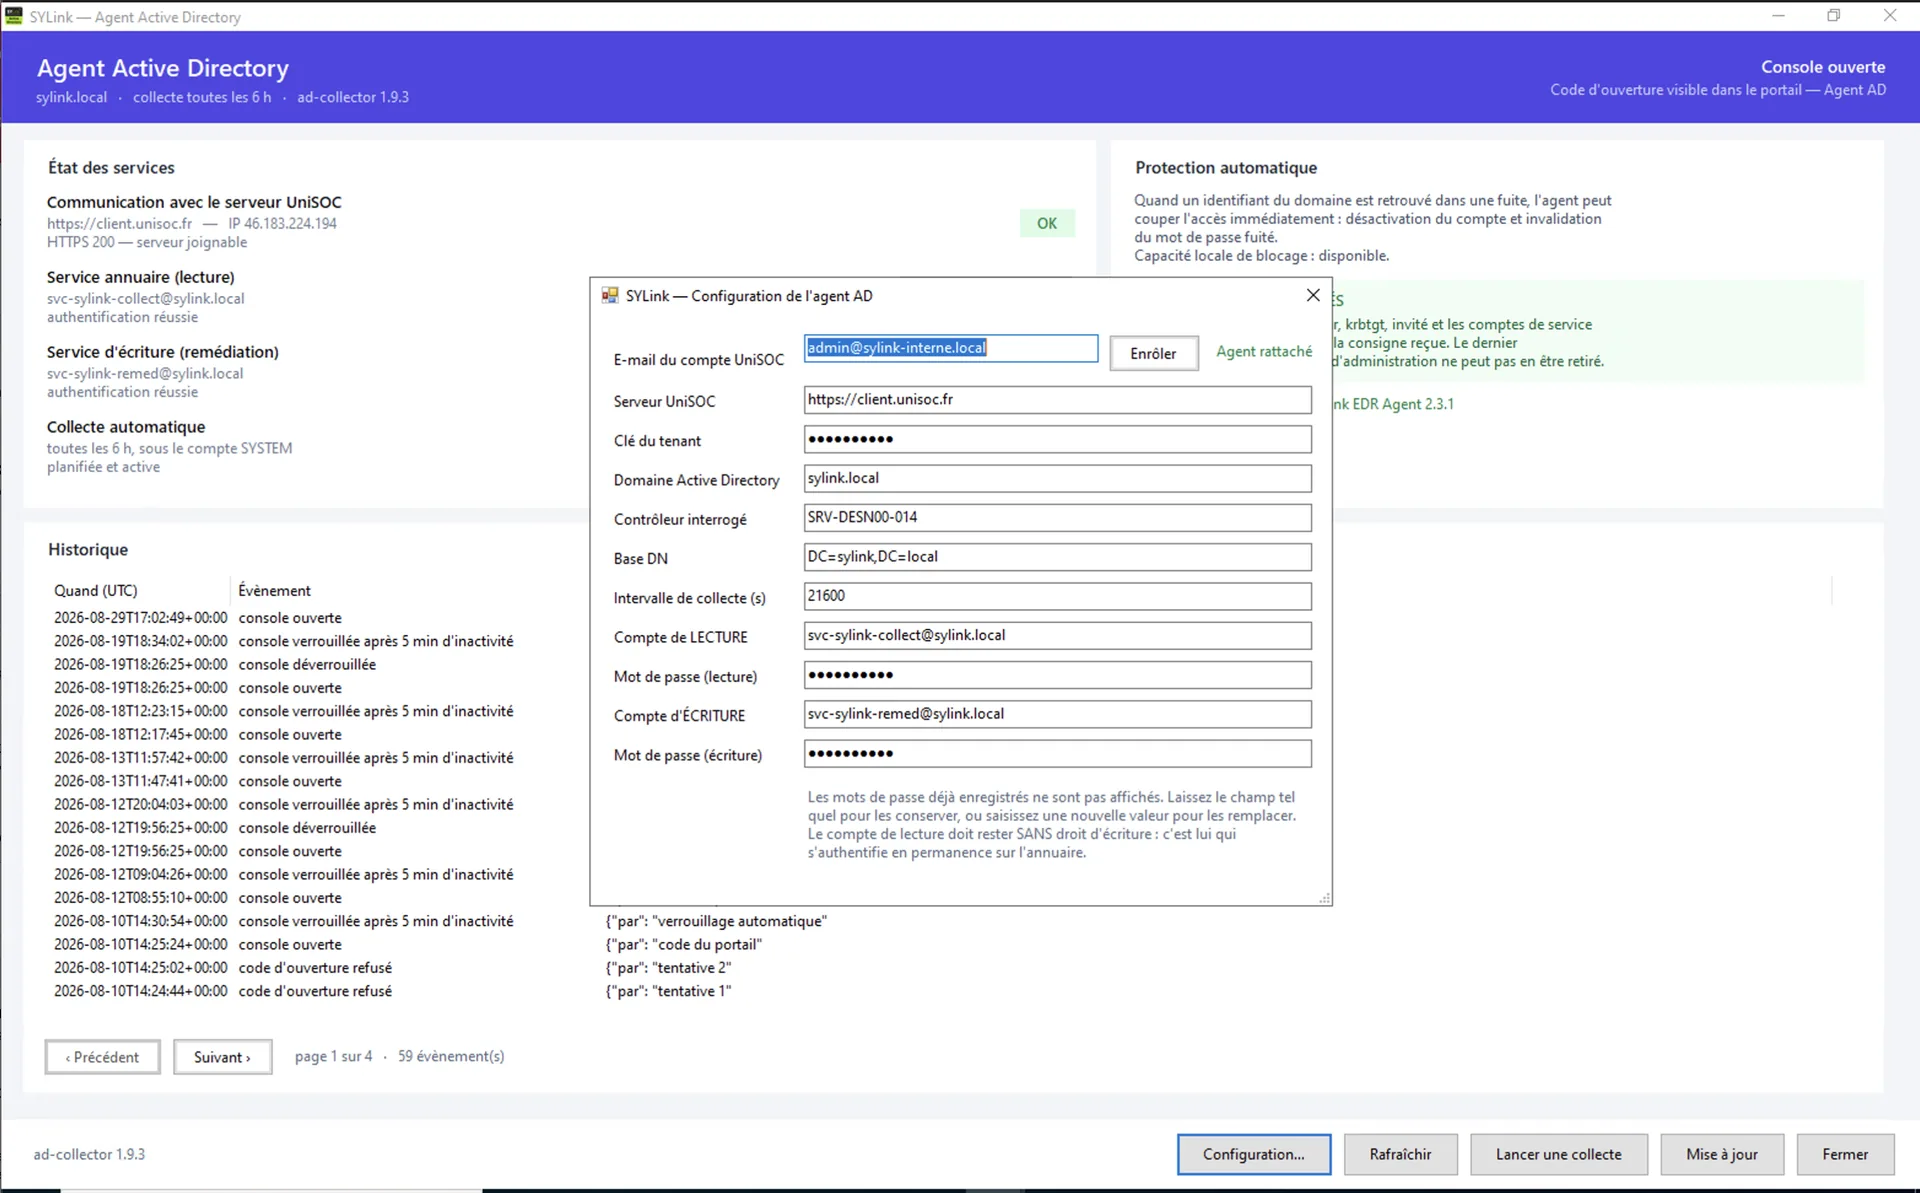Click into the Serveur UniSOC field
This screenshot has width=1920, height=1193.
click(x=1057, y=400)
